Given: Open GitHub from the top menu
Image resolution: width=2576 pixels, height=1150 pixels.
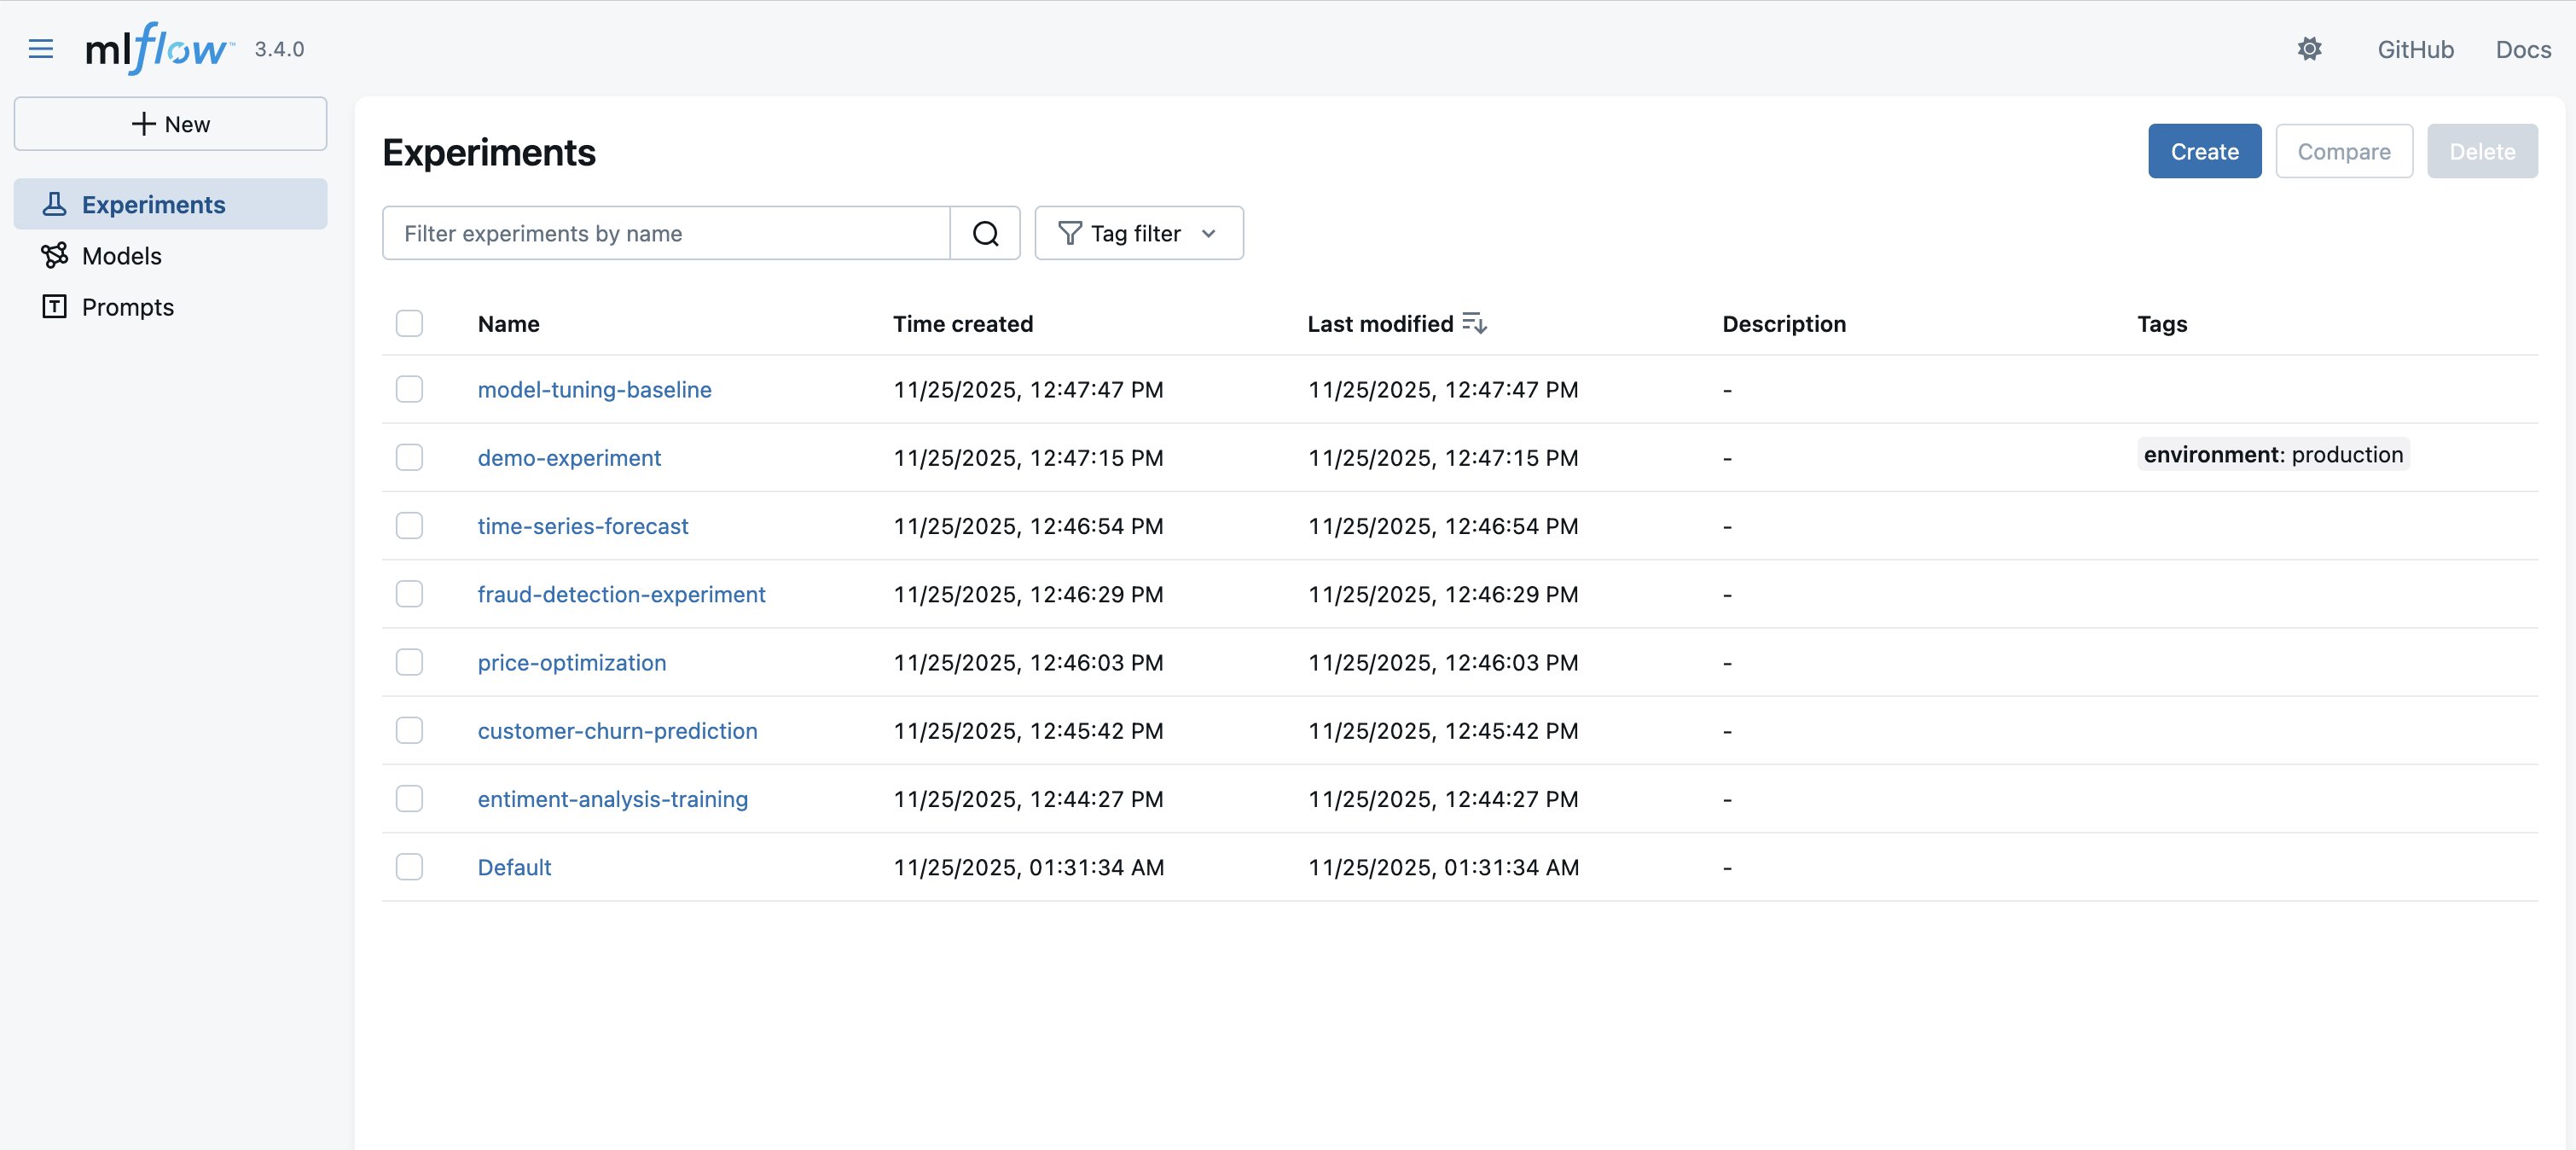Looking at the screenshot, I should point(2416,48).
